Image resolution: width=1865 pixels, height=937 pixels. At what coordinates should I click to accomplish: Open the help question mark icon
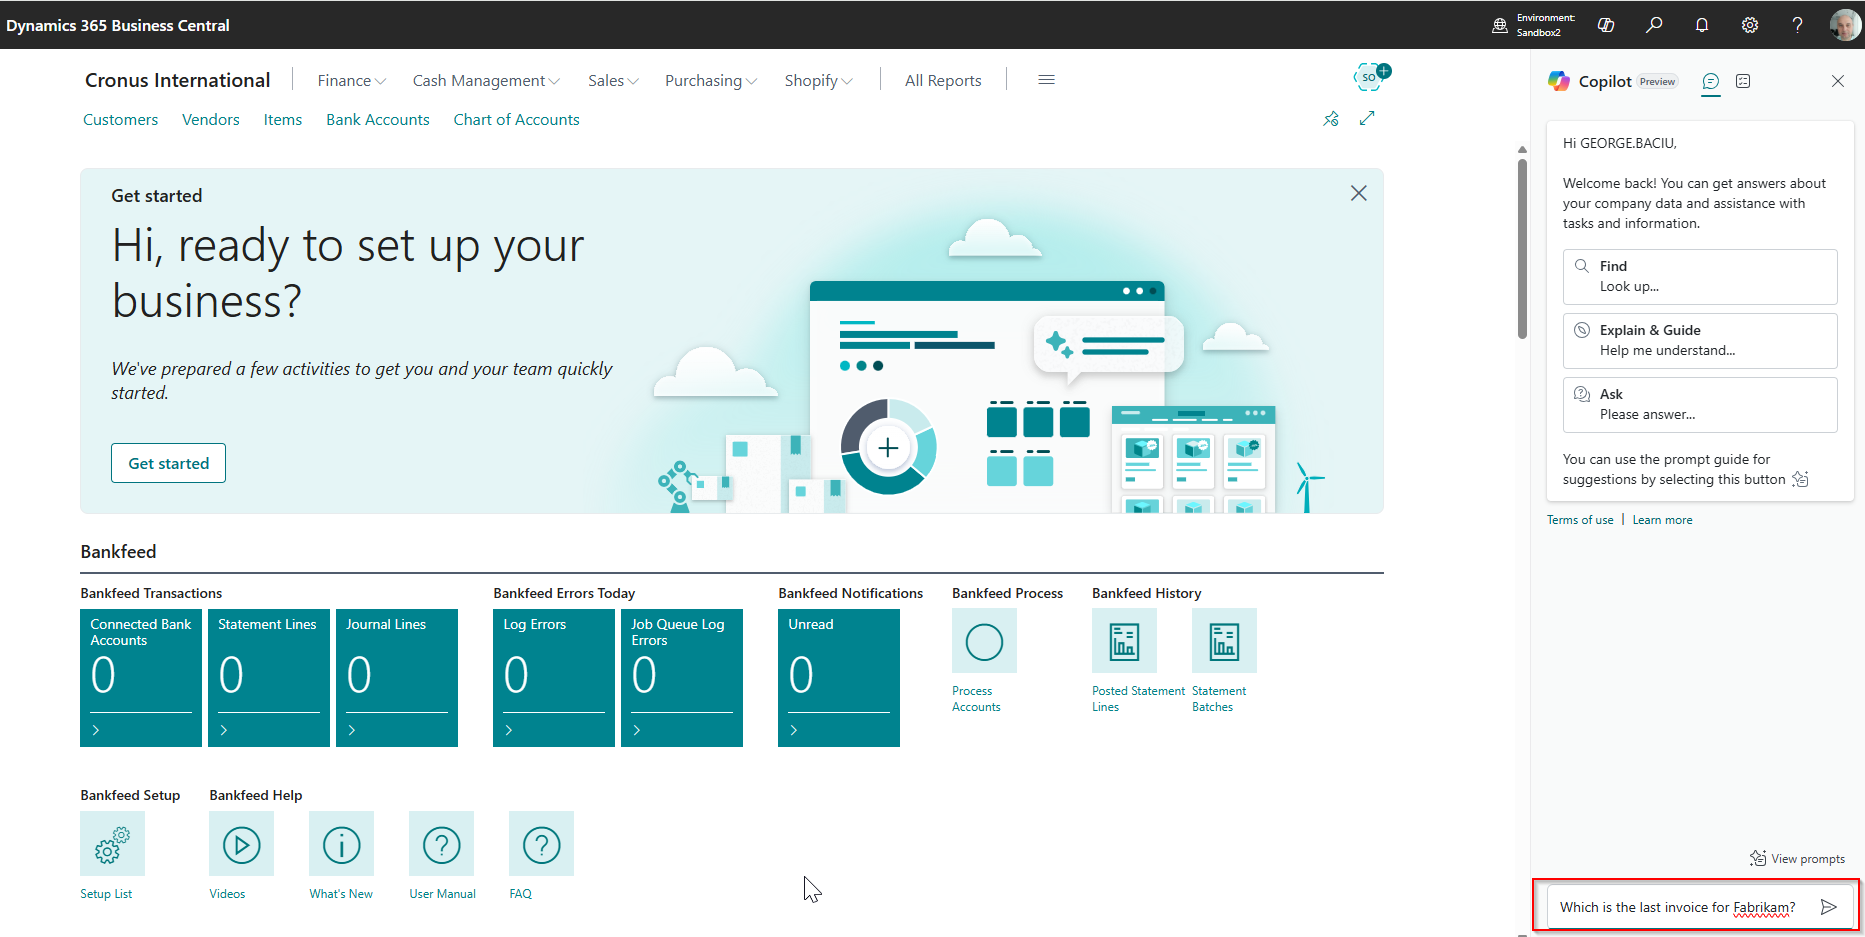pyautogui.click(x=1797, y=25)
